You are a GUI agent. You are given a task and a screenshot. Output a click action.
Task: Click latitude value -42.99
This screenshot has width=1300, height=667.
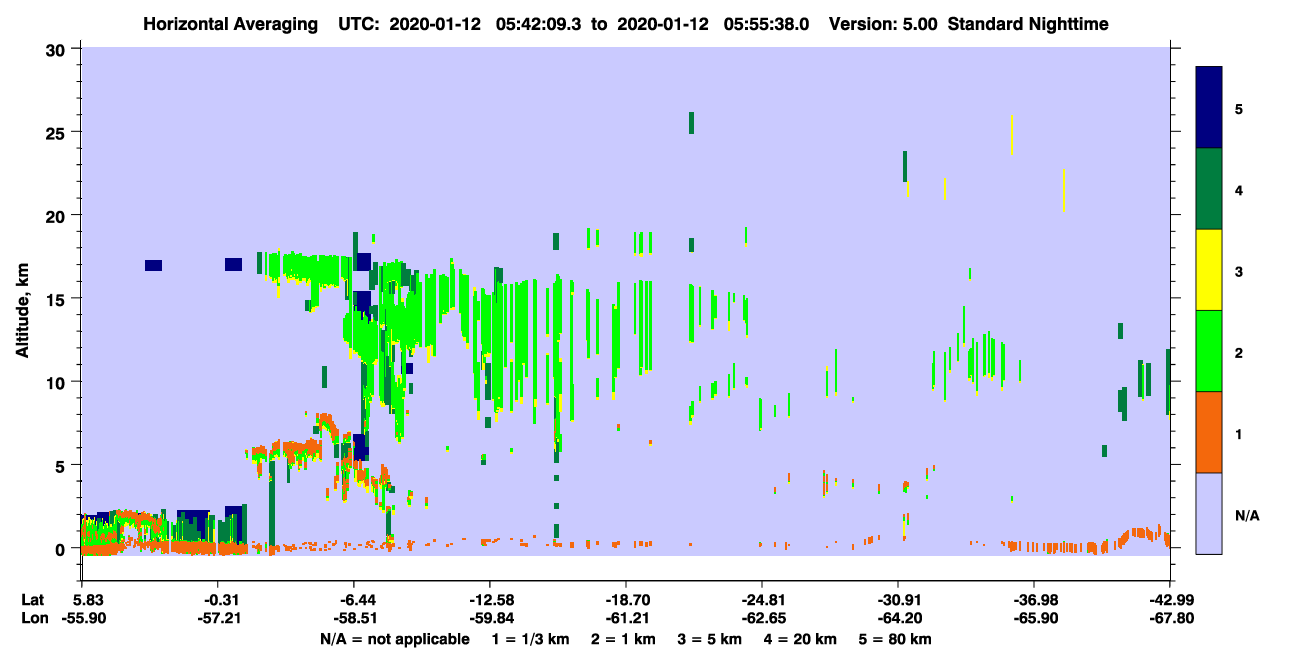tap(1170, 600)
